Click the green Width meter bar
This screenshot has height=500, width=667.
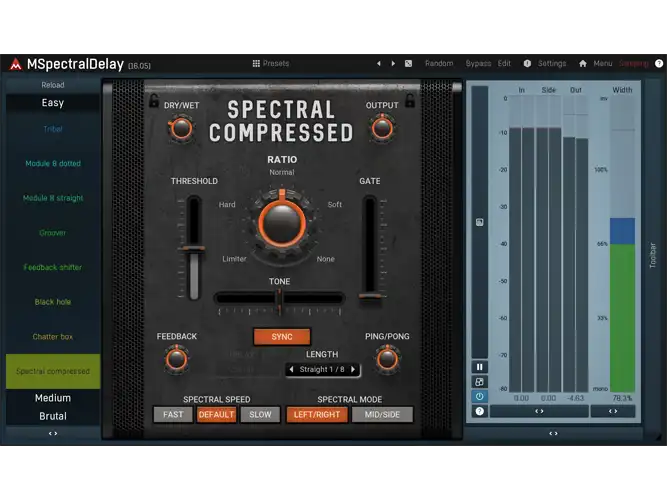(x=622, y=317)
